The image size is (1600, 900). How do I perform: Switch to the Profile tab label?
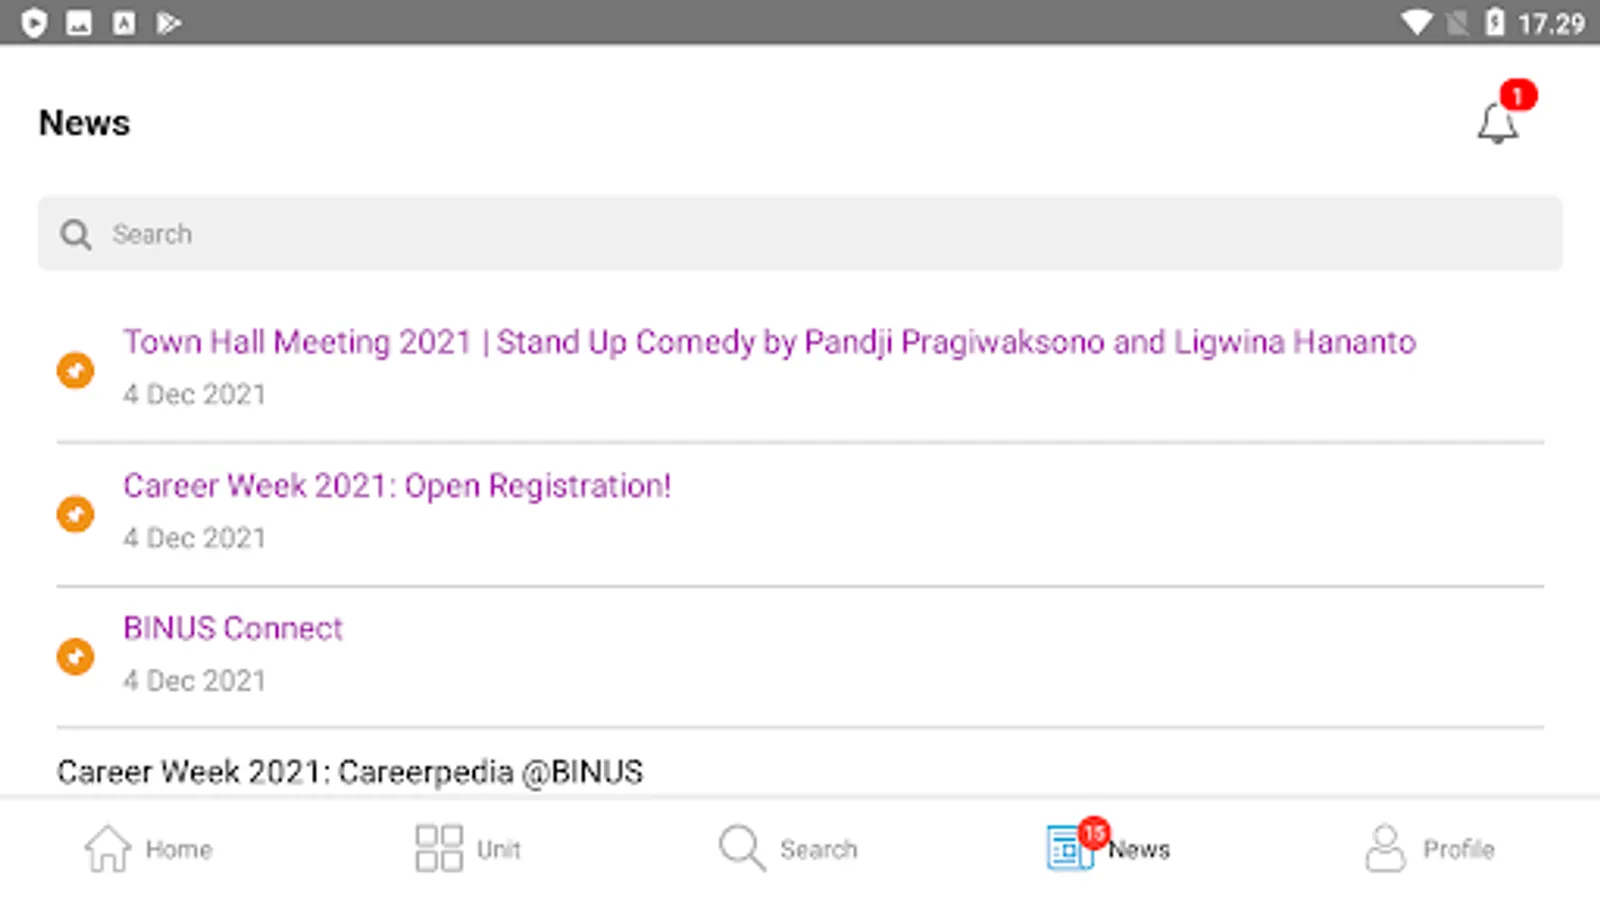pos(1458,849)
